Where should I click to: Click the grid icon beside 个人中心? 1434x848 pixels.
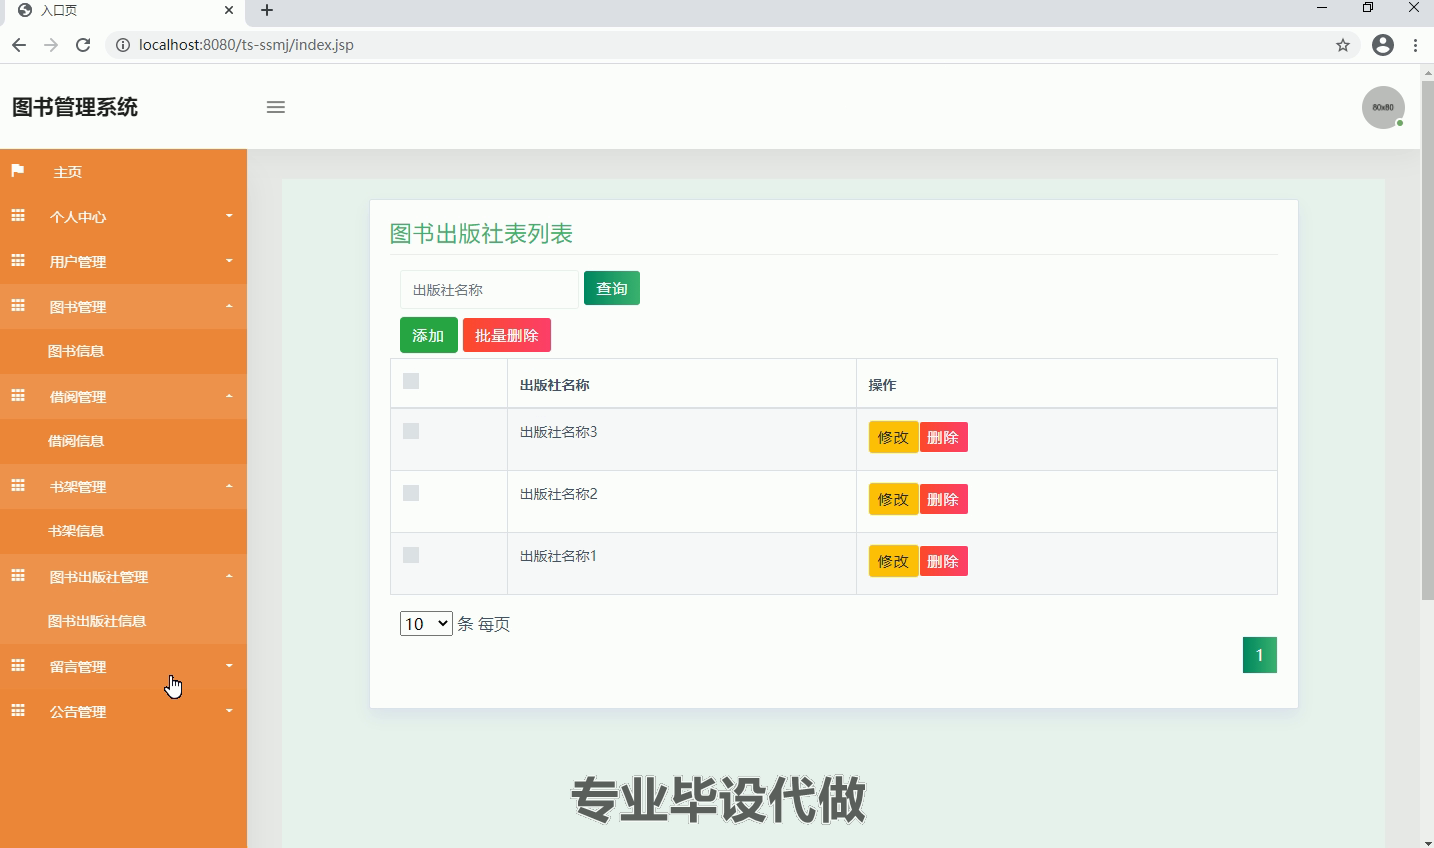coord(17,216)
